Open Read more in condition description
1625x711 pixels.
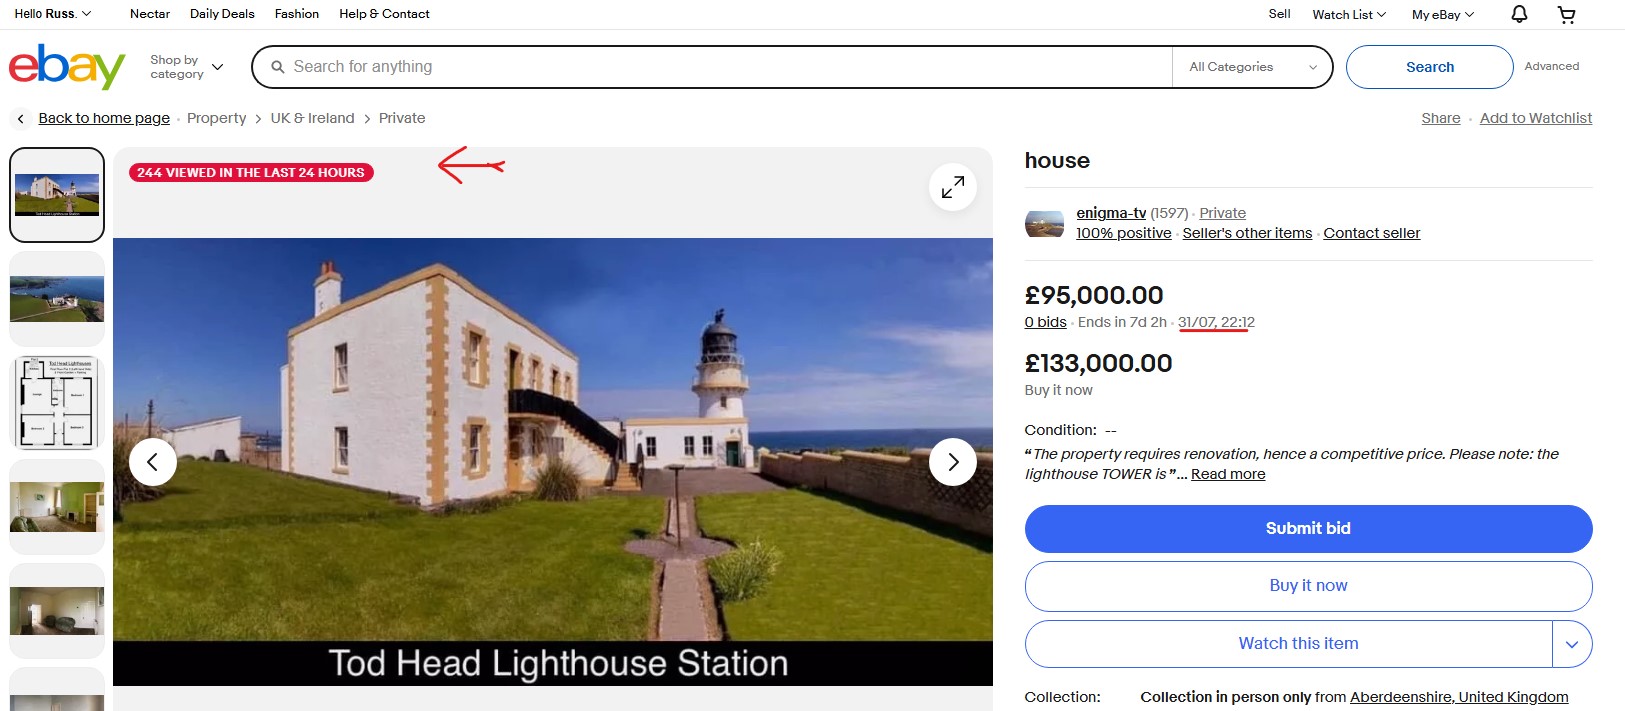coord(1228,474)
